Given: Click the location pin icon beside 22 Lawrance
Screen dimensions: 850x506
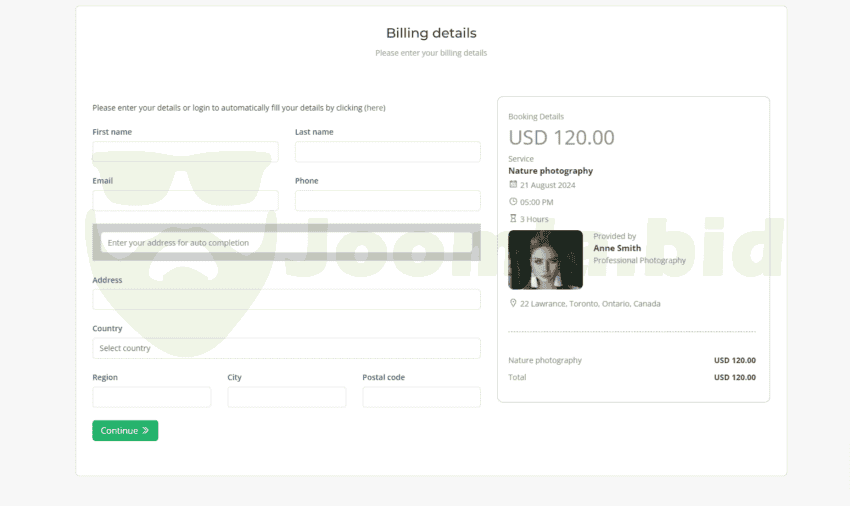Looking at the screenshot, I should coord(513,303).
